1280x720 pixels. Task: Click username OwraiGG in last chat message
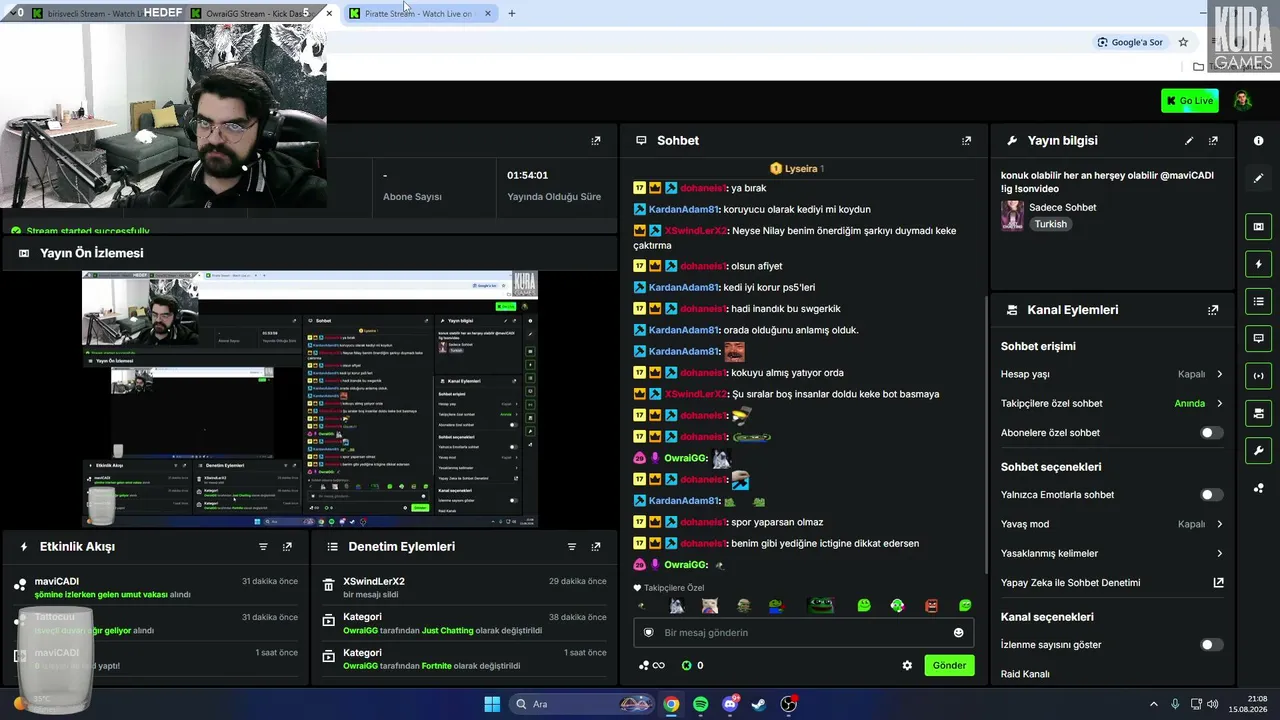pyautogui.click(x=686, y=565)
